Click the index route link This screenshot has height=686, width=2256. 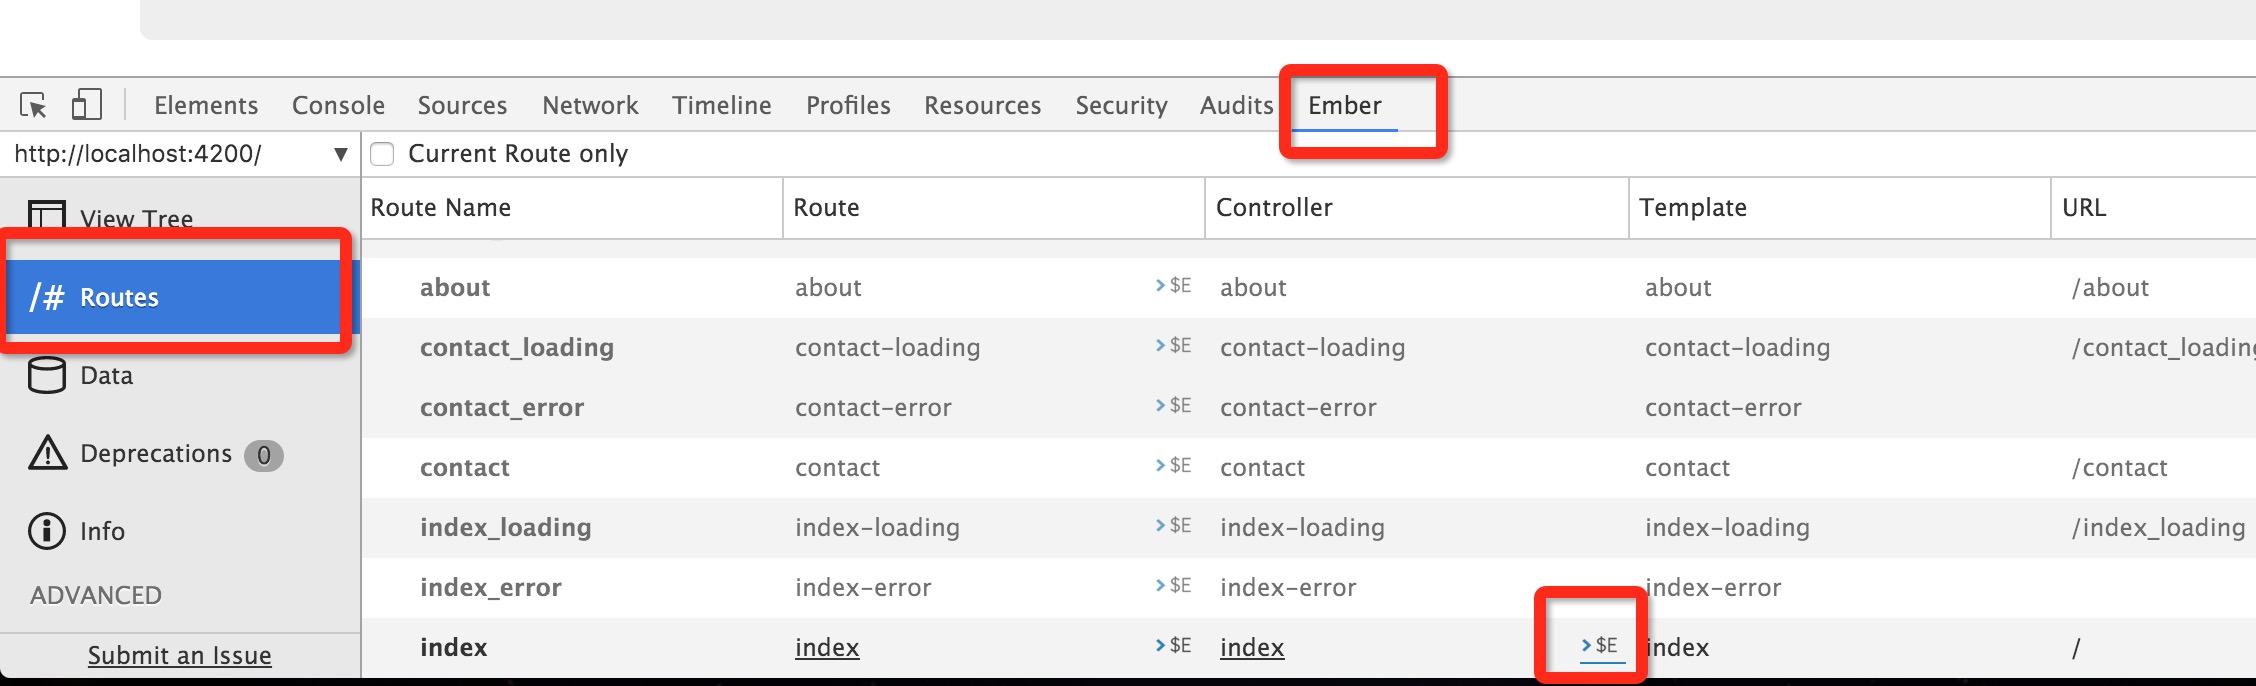pos(827,648)
